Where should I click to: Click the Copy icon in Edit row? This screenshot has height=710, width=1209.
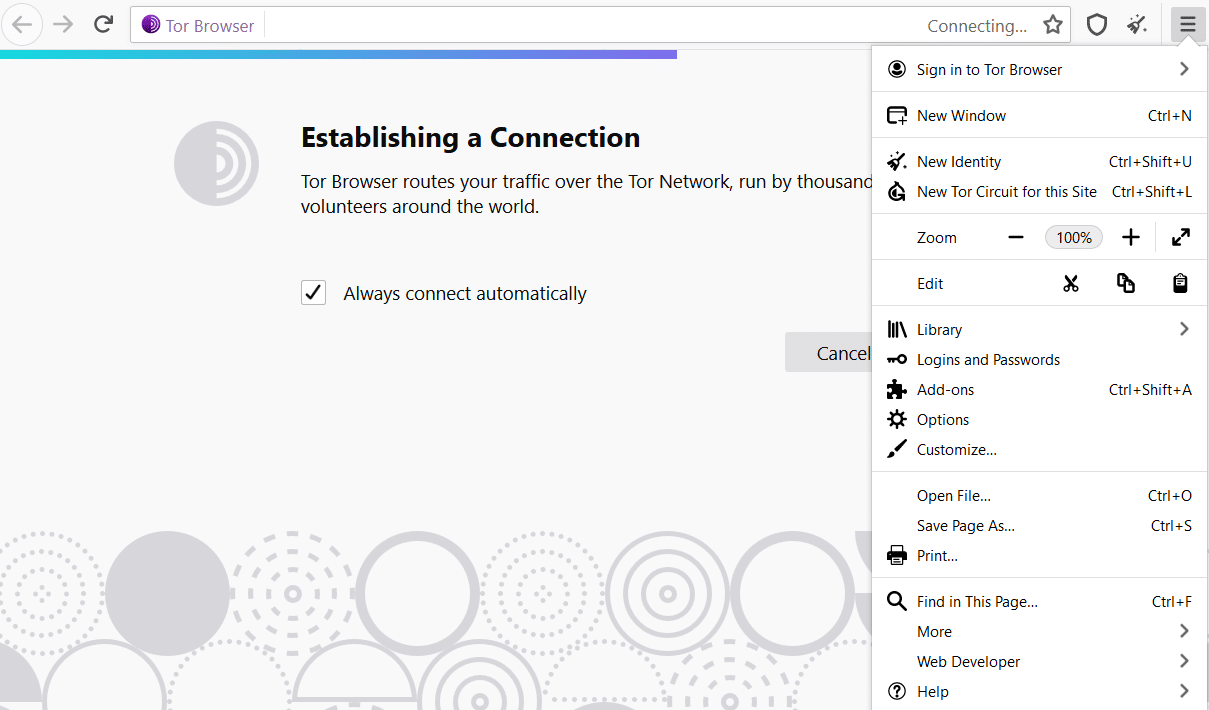(x=1126, y=284)
